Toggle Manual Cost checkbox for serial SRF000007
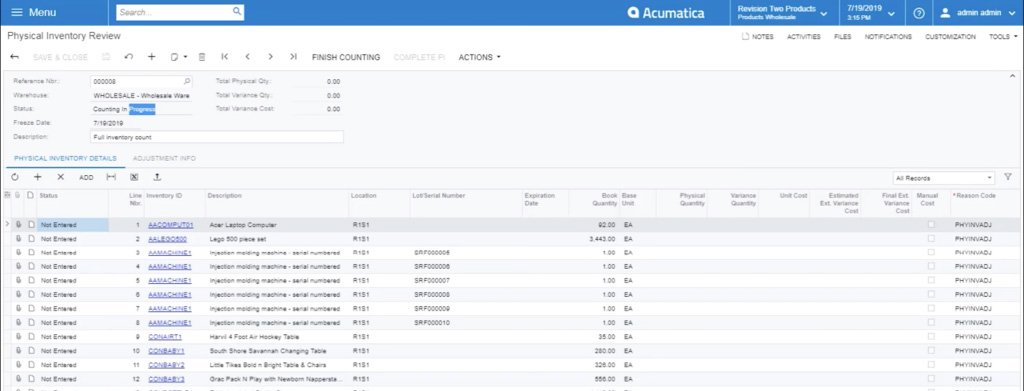 coord(931,281)
